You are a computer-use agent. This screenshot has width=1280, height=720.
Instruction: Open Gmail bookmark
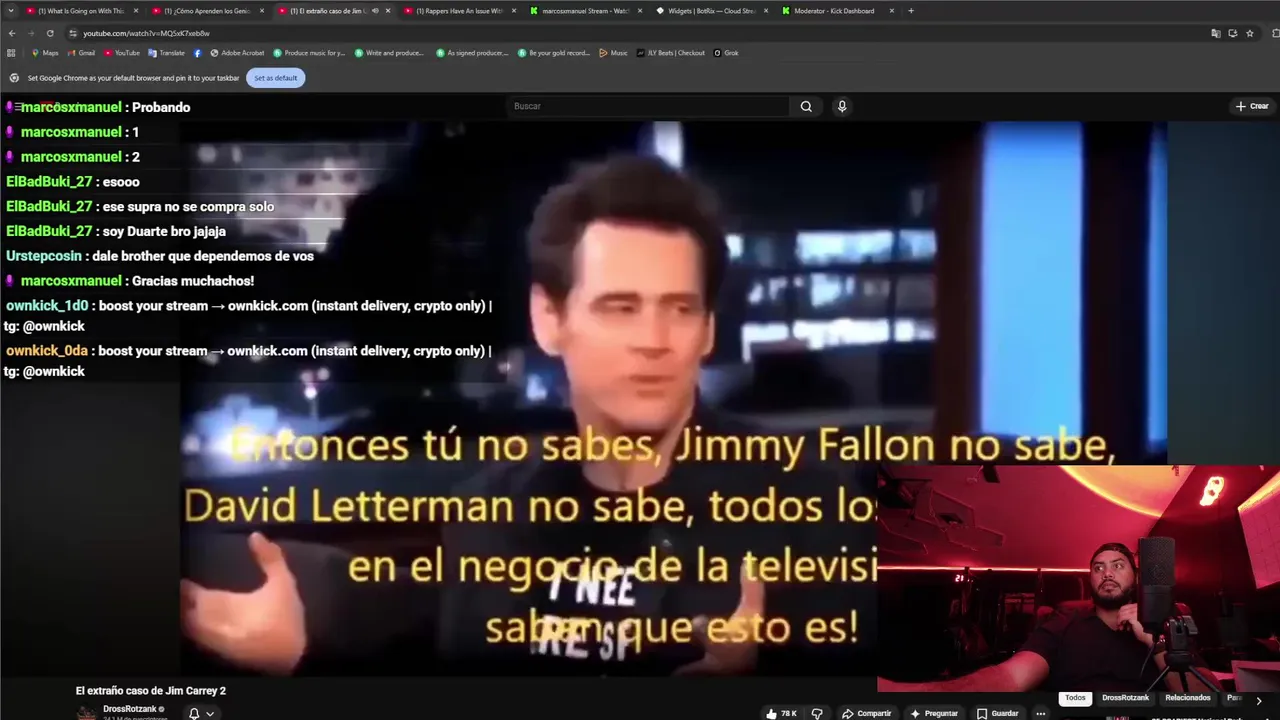click(x=81, y=53)
